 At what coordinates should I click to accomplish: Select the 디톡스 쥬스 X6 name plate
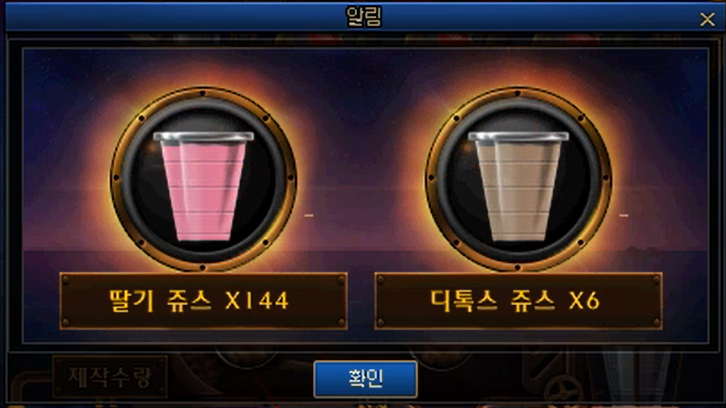(x=518, y=301)
